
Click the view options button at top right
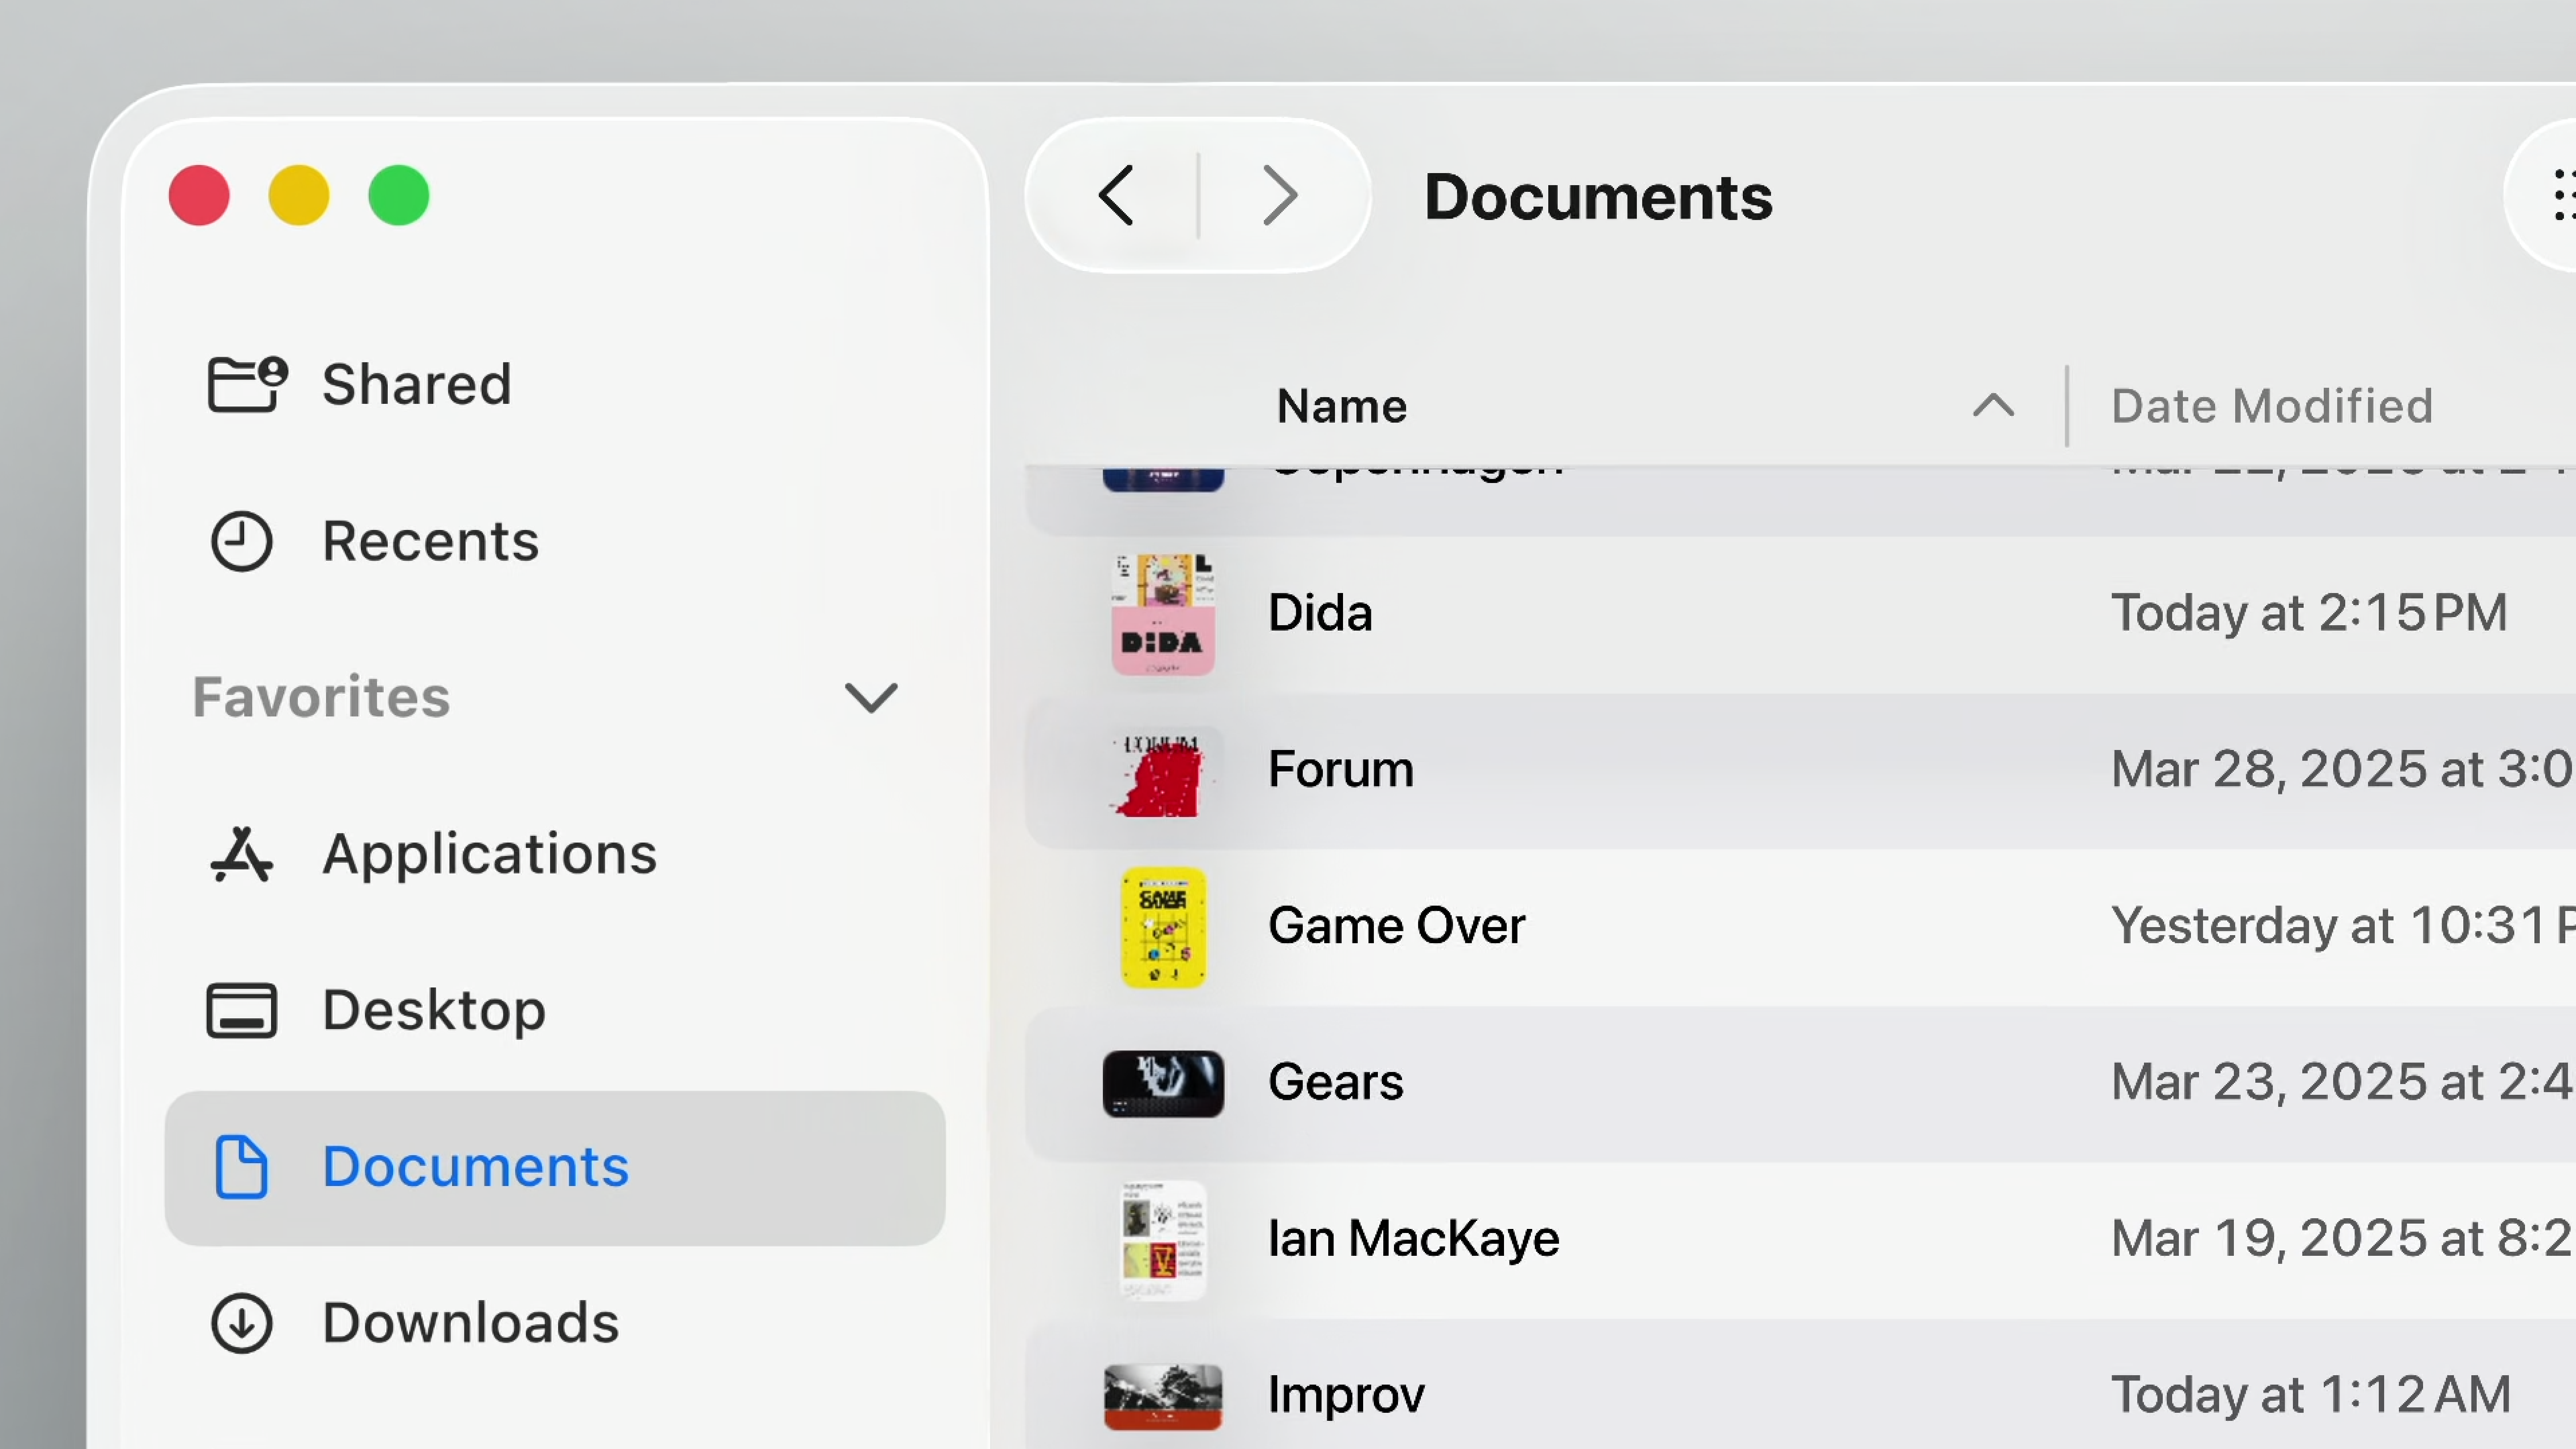pos(2558,196)
